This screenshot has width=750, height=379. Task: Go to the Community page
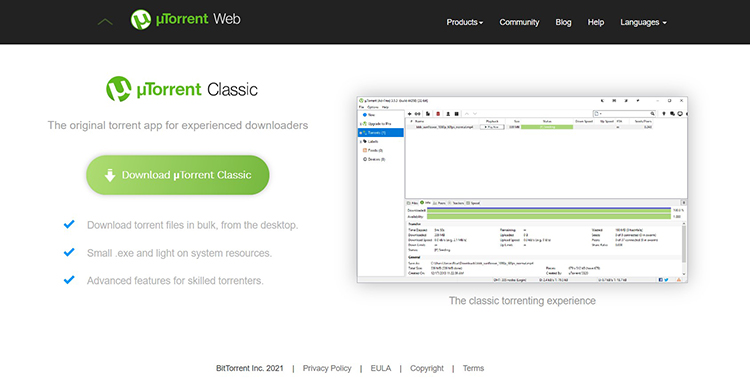pyautogui.click(x=519, y=22)
